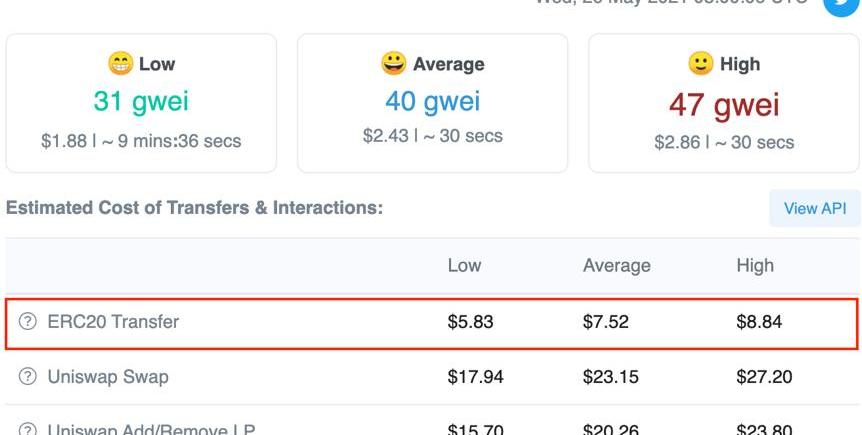Viewport: 862px width, 435px height.
Task: Select the Average gas price card
Action: (433, 103)
